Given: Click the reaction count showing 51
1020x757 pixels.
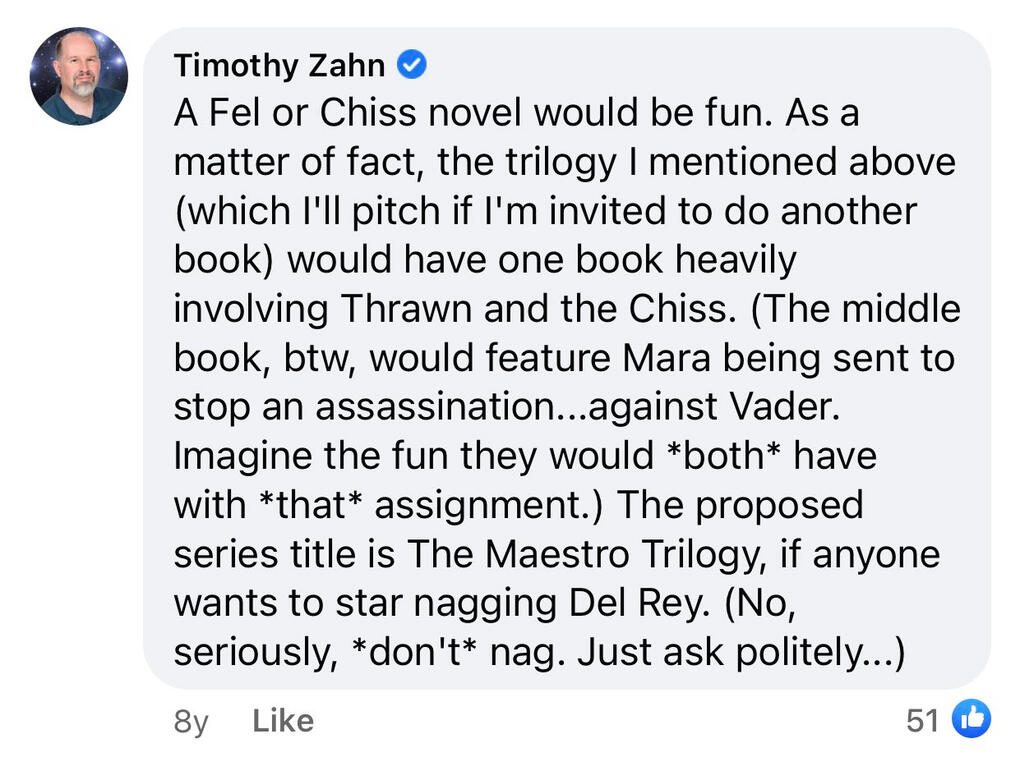Looking at the screenshot, I should 922,718.
